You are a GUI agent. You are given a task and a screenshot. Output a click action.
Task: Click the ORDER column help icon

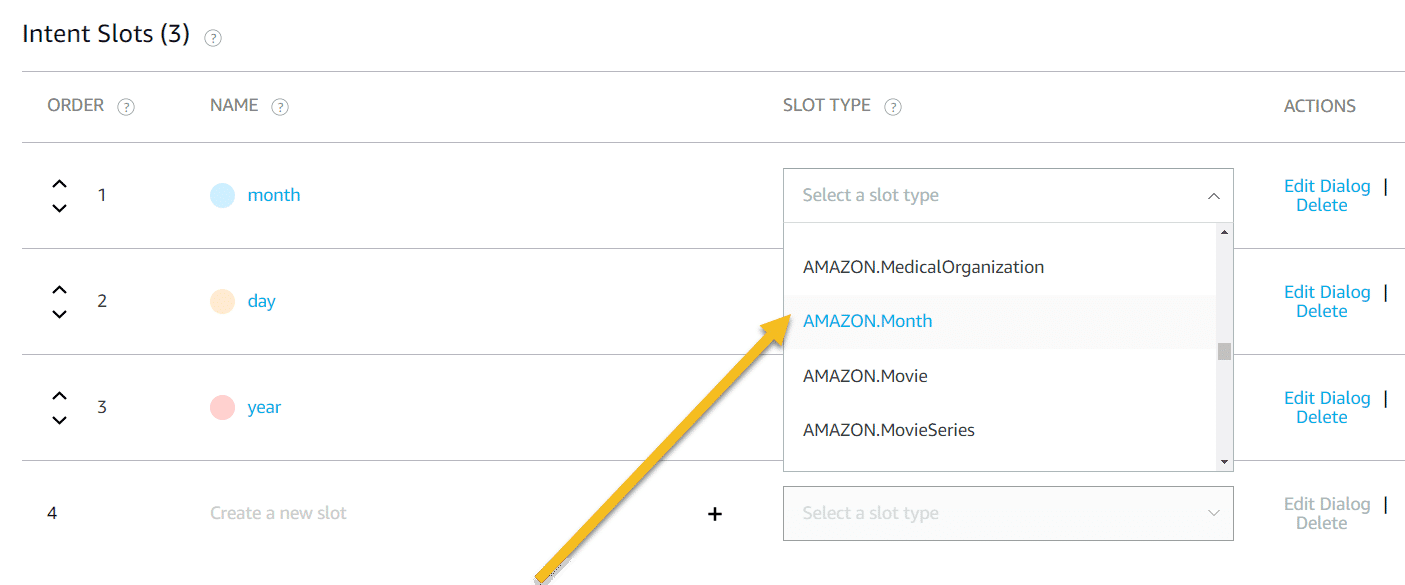[126, 107]
